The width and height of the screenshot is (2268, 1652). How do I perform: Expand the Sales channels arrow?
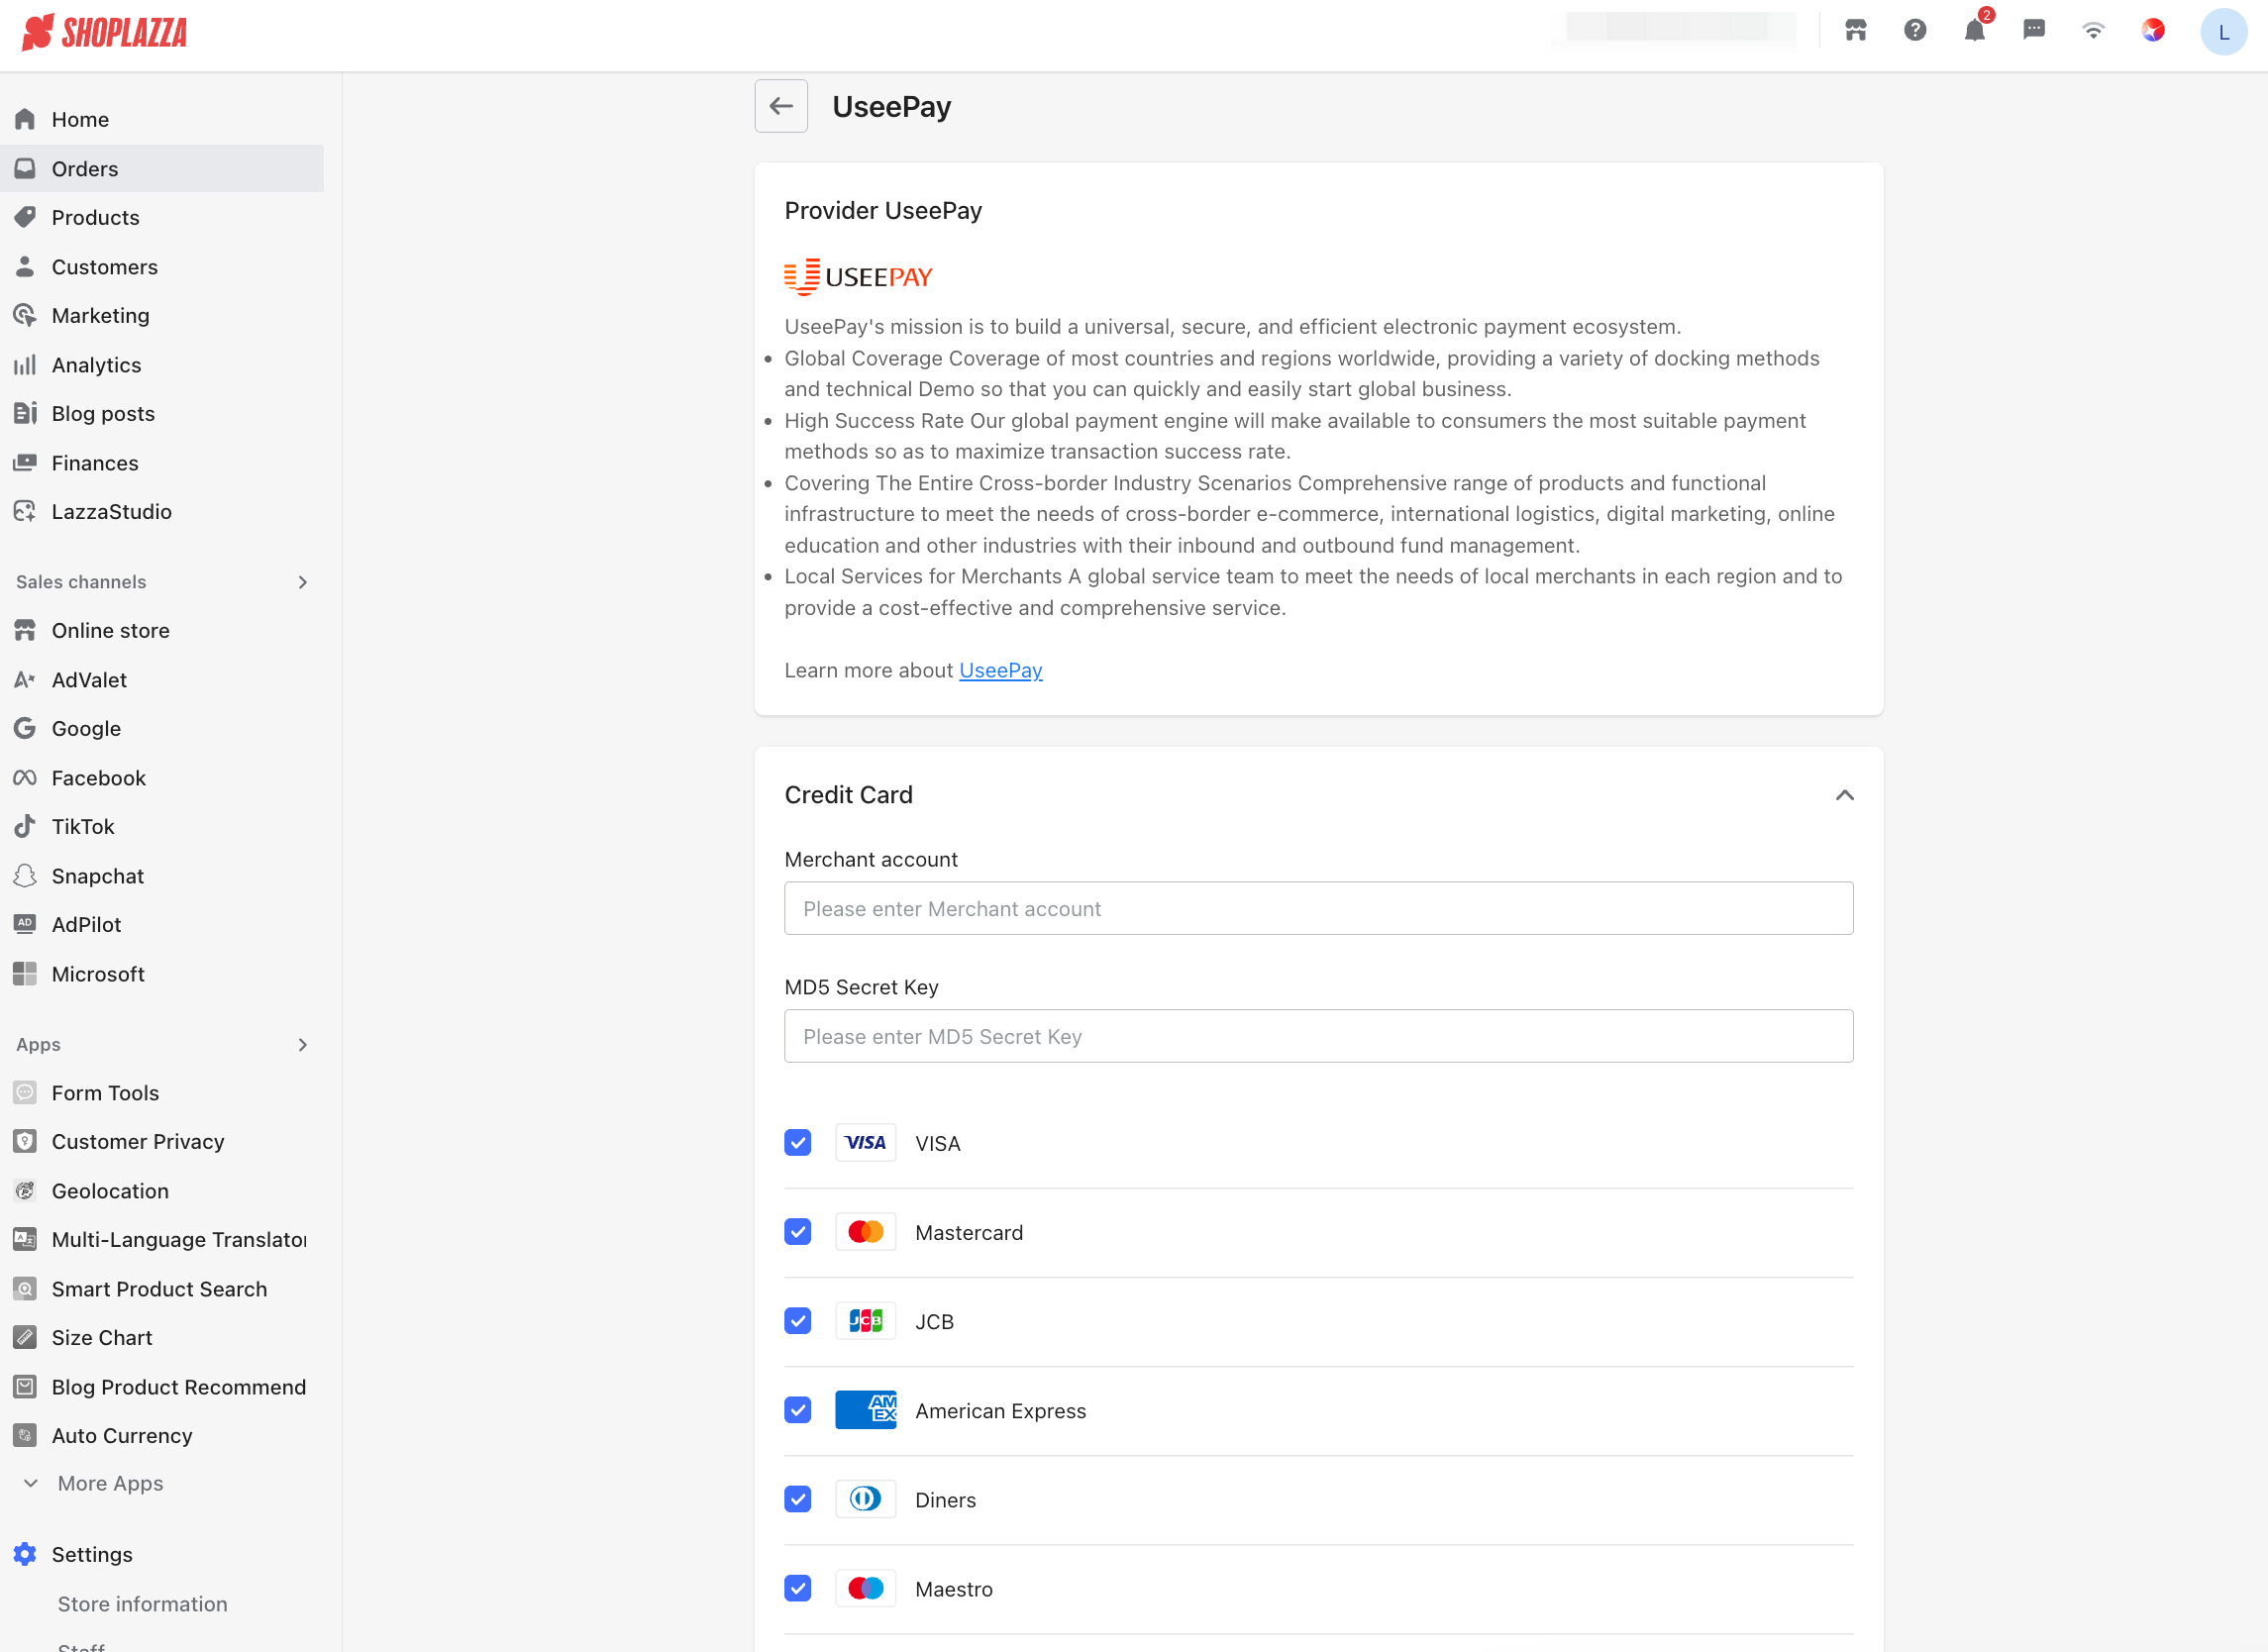[303, 582]
